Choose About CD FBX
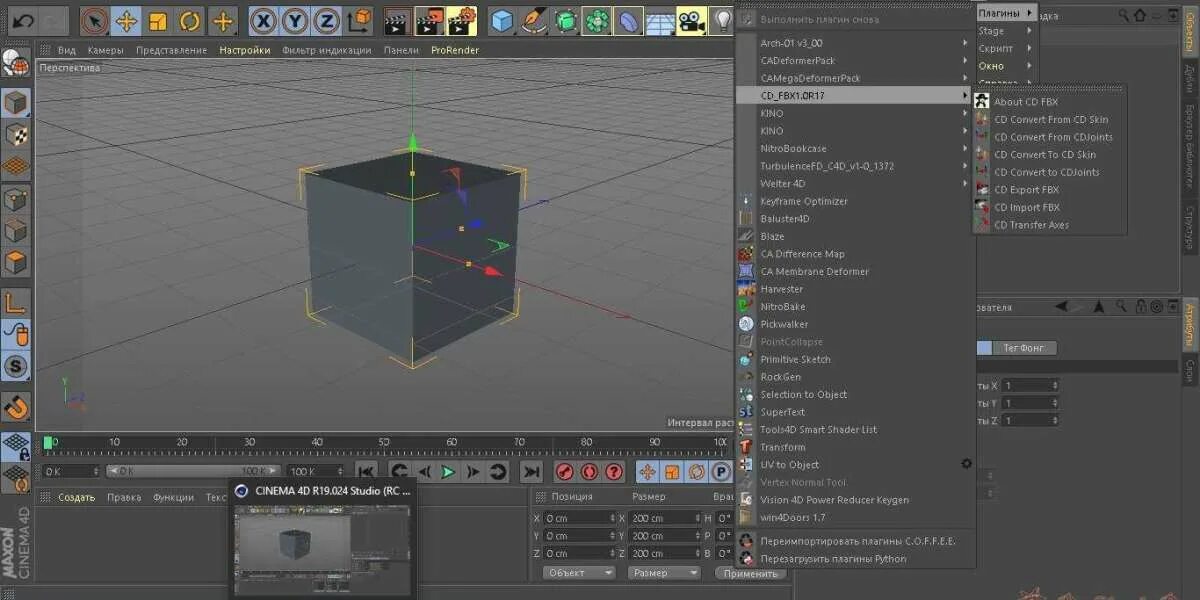Viewport: 1200px width, 600px height. point(1050,101)
